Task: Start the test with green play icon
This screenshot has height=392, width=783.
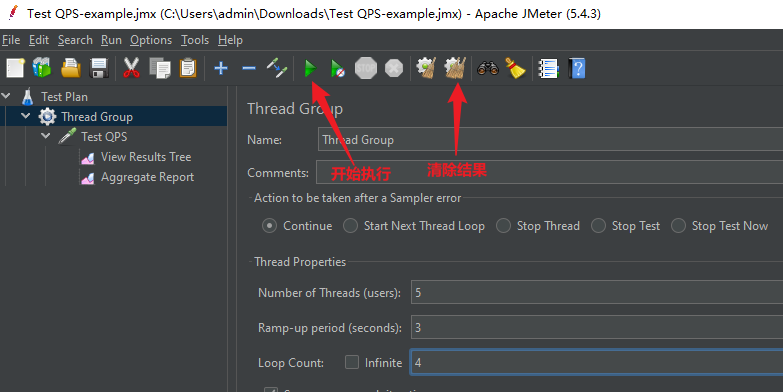Action: pyautogui.click(x=310, y=68)
